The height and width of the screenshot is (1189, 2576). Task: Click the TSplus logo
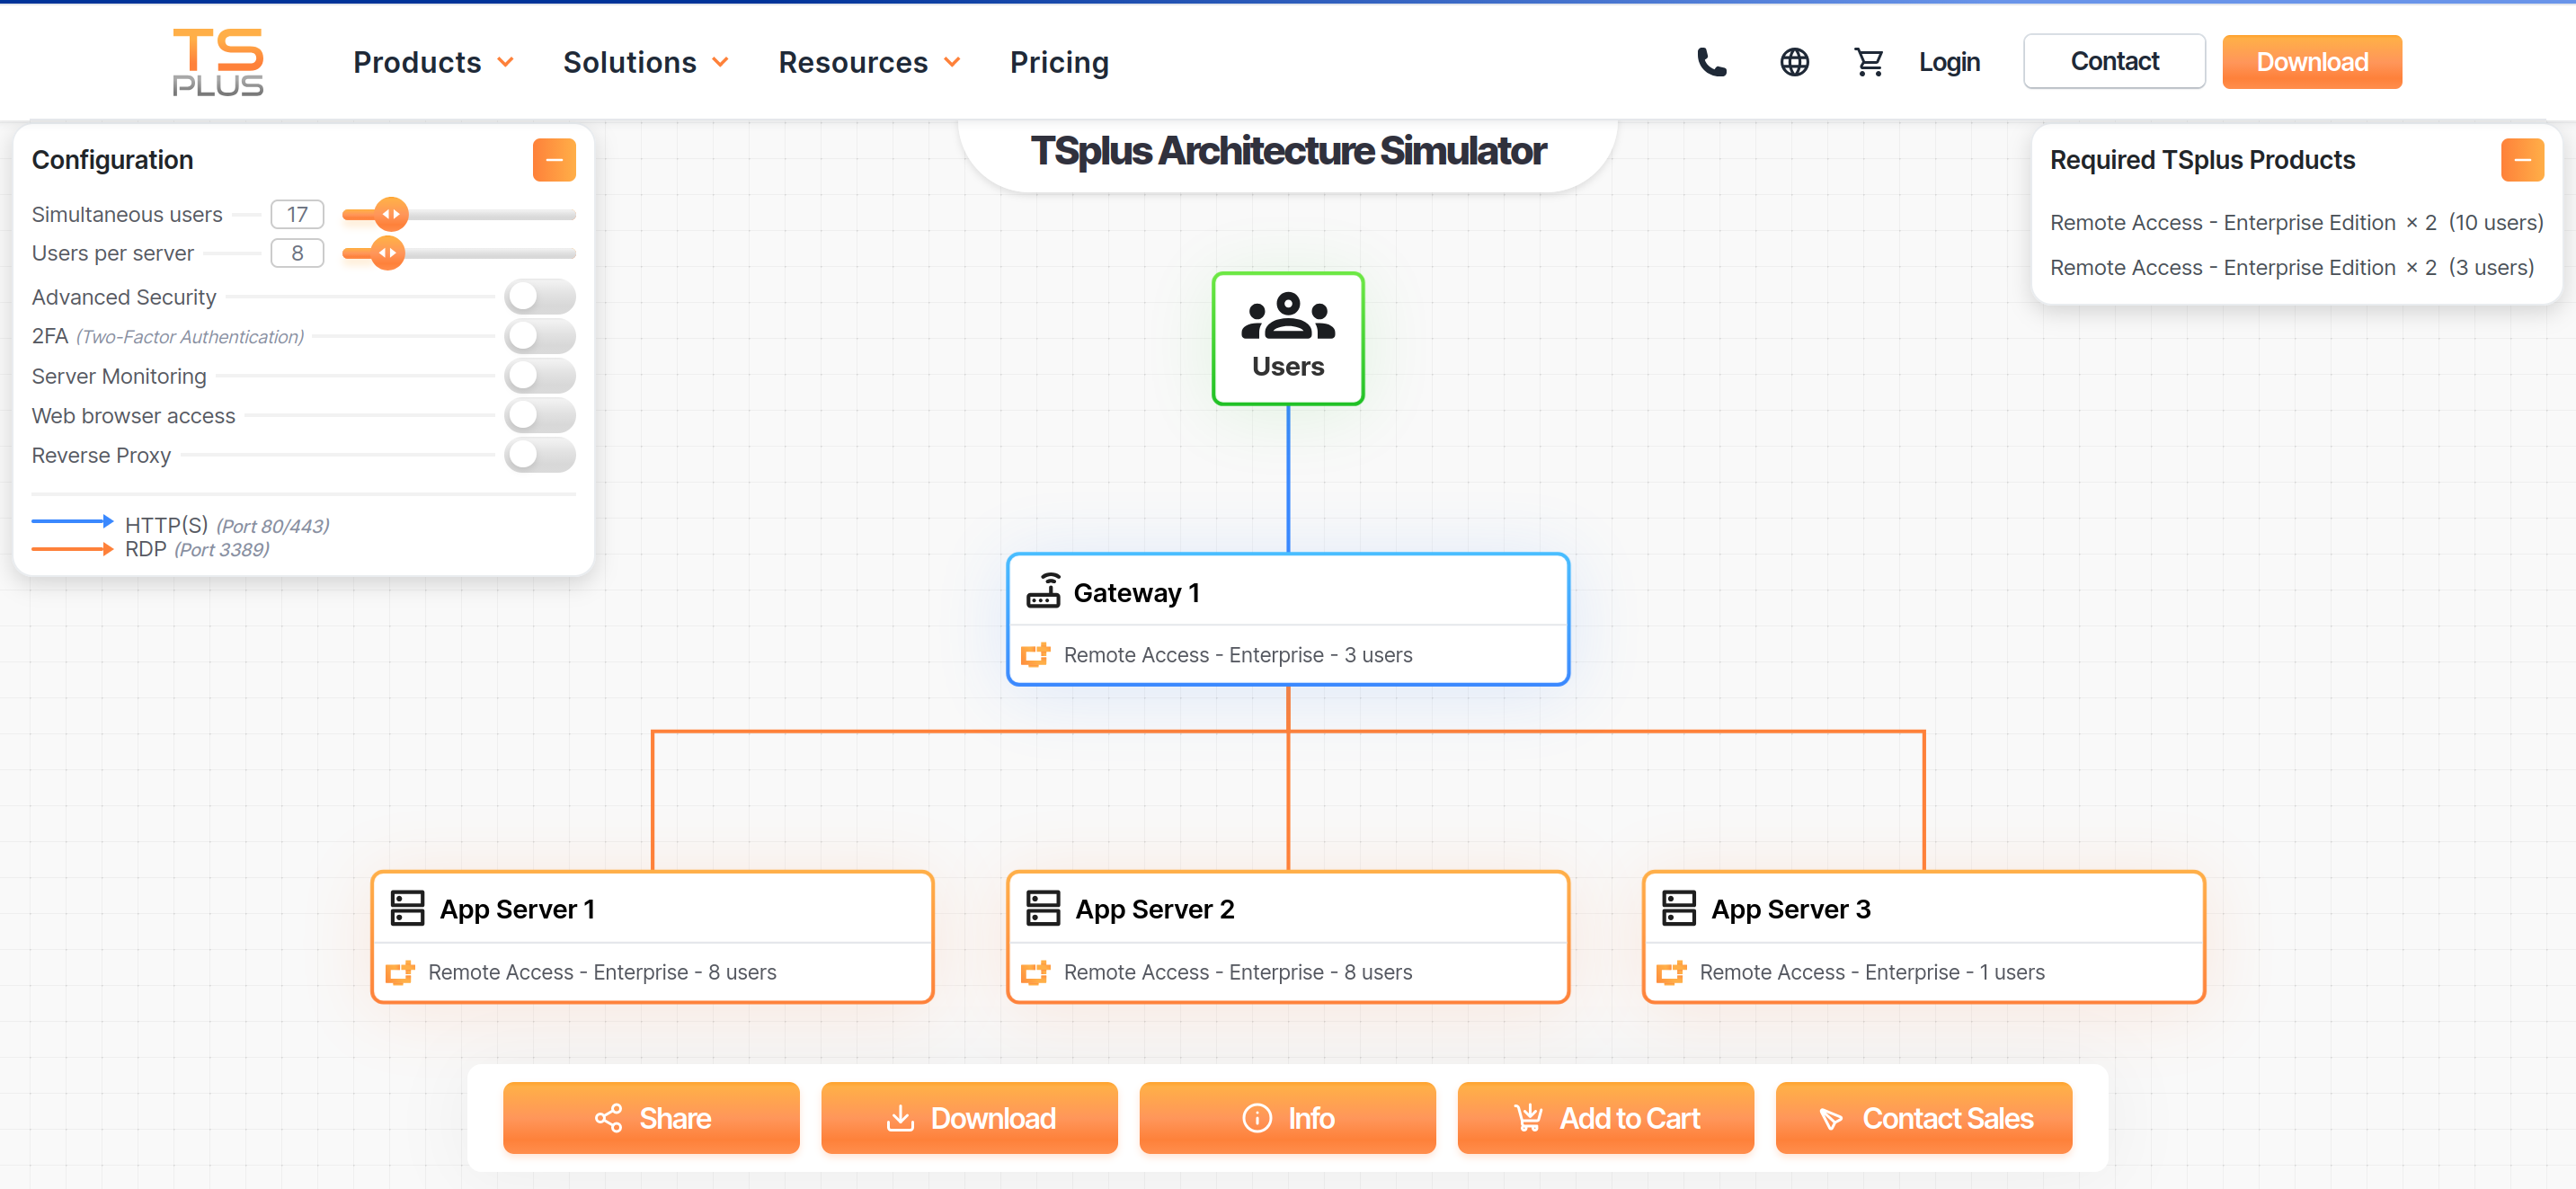[218, 62]
